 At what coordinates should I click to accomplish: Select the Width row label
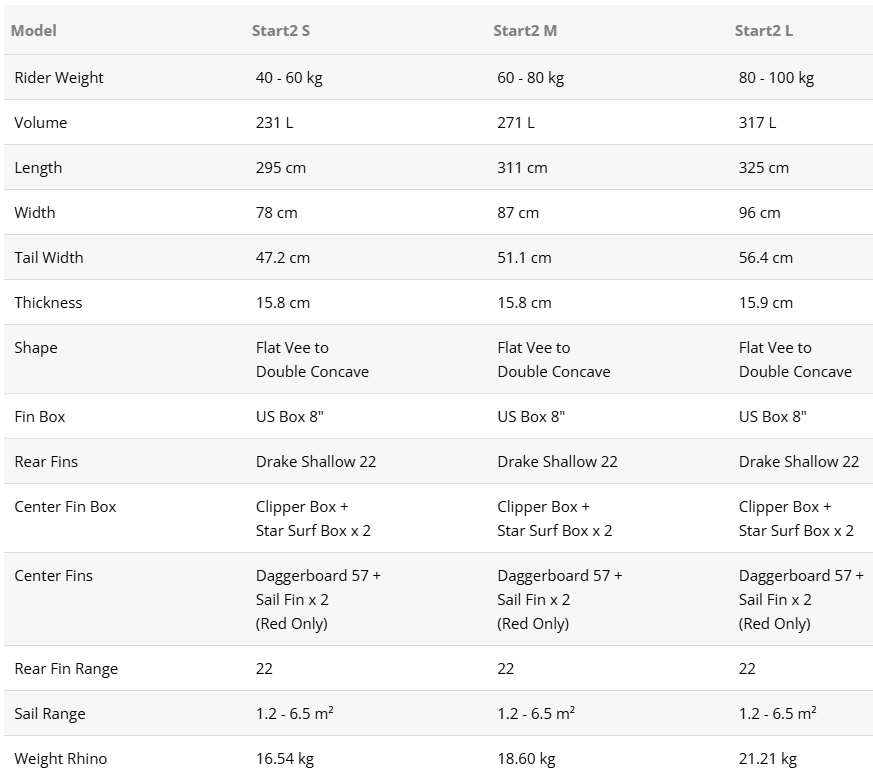35,213
